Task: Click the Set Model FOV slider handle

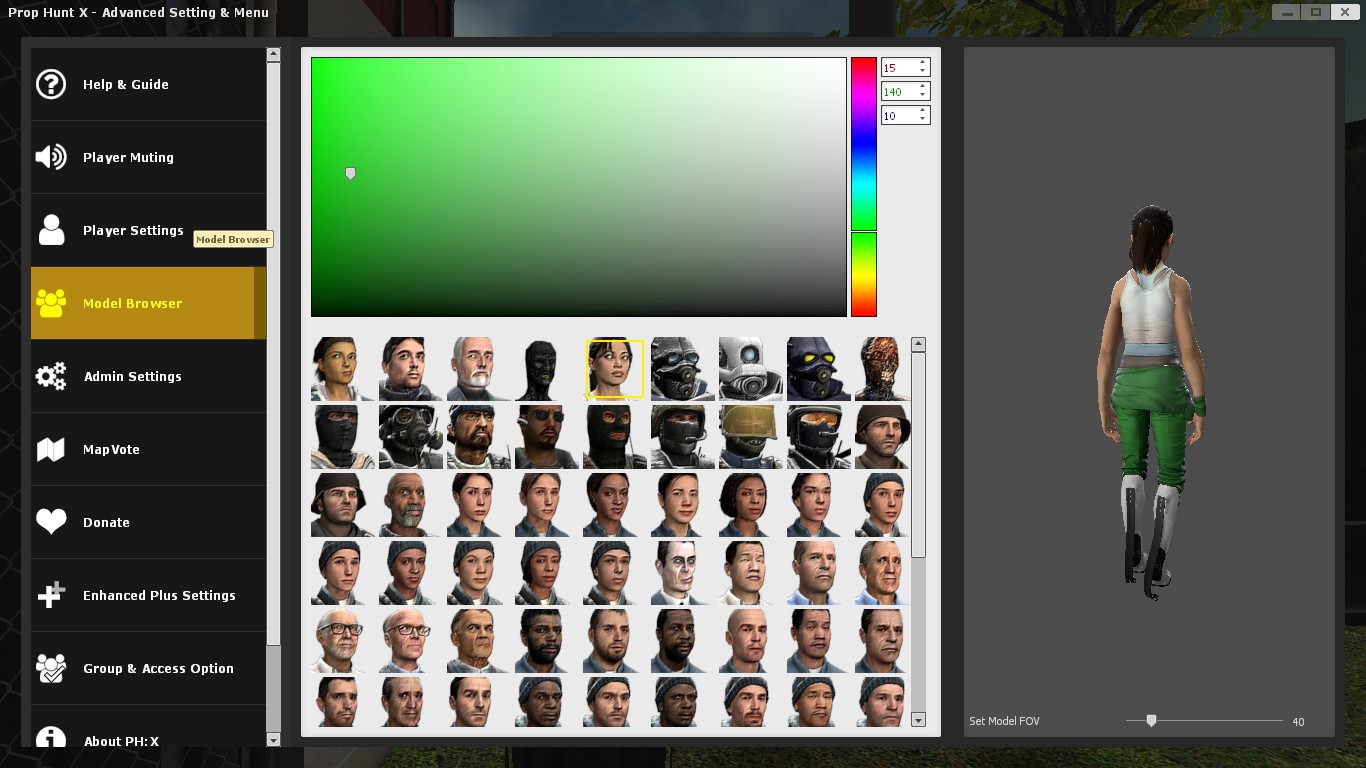Action: [x=1151, y=719]
